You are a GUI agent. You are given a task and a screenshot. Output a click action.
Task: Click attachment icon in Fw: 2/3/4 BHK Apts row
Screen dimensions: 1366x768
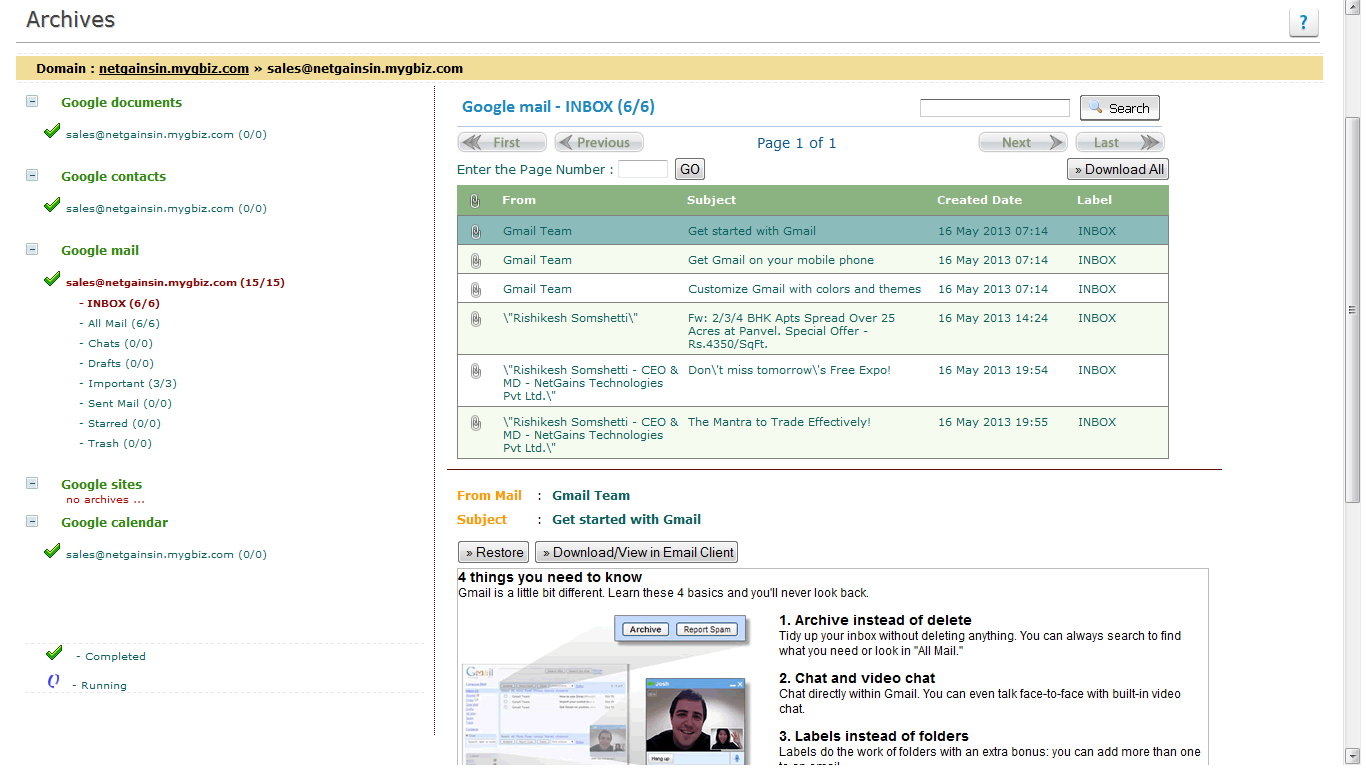[x=475, y=318]
